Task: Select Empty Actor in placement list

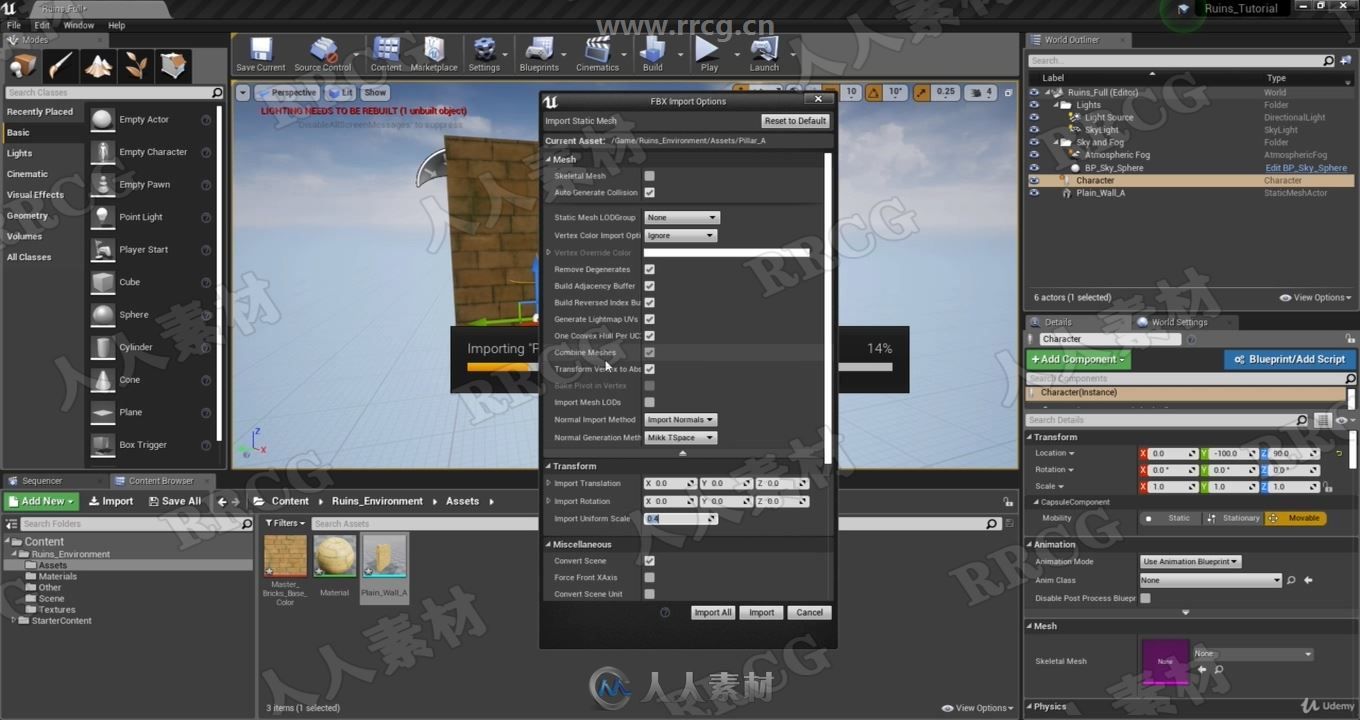Action: click(x=151, y=120)
